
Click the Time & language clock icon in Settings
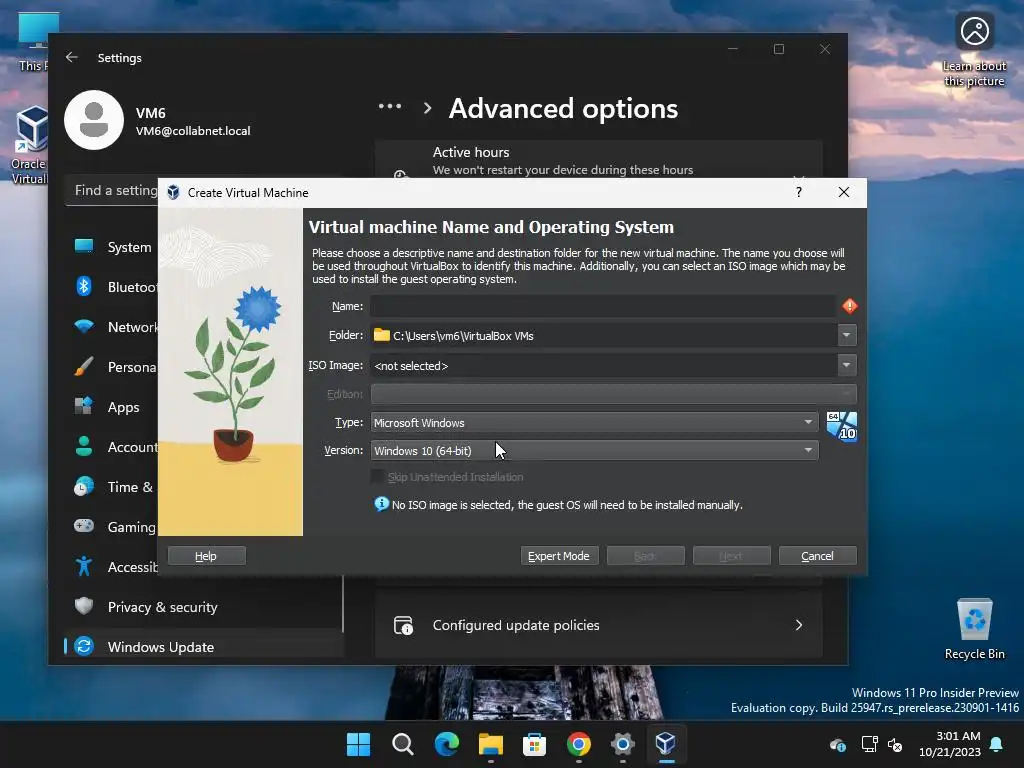84,487
